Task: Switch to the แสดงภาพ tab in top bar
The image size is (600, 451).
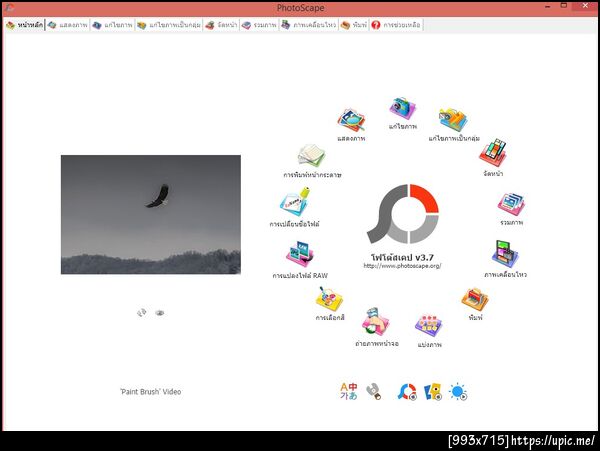Action: 68,25
